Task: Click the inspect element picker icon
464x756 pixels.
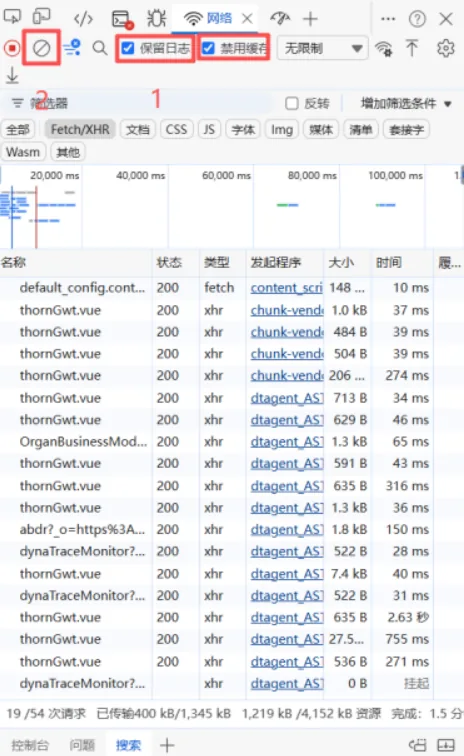Action: click(x=13, y=16)
